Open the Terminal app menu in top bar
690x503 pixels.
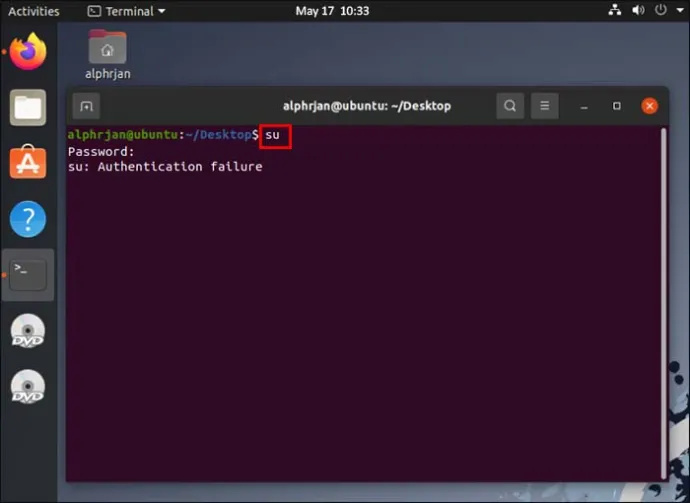126,11
